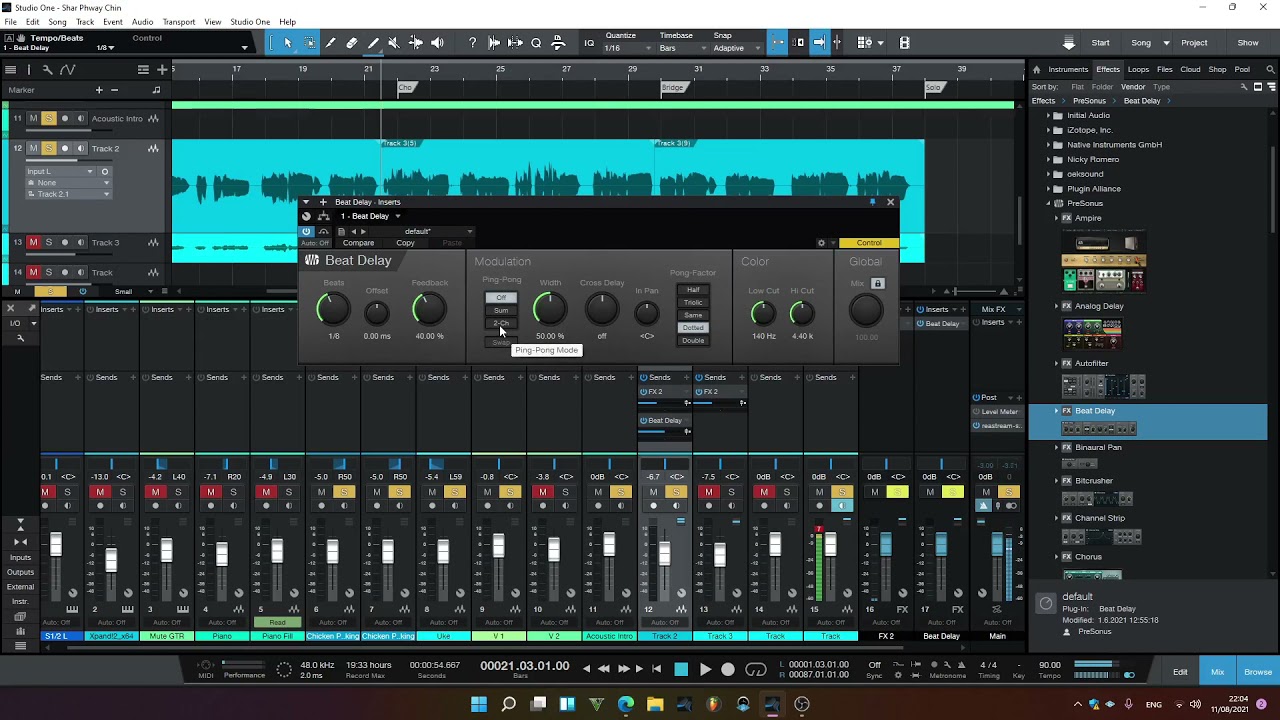Open the Studio One menu

point(249,22)
